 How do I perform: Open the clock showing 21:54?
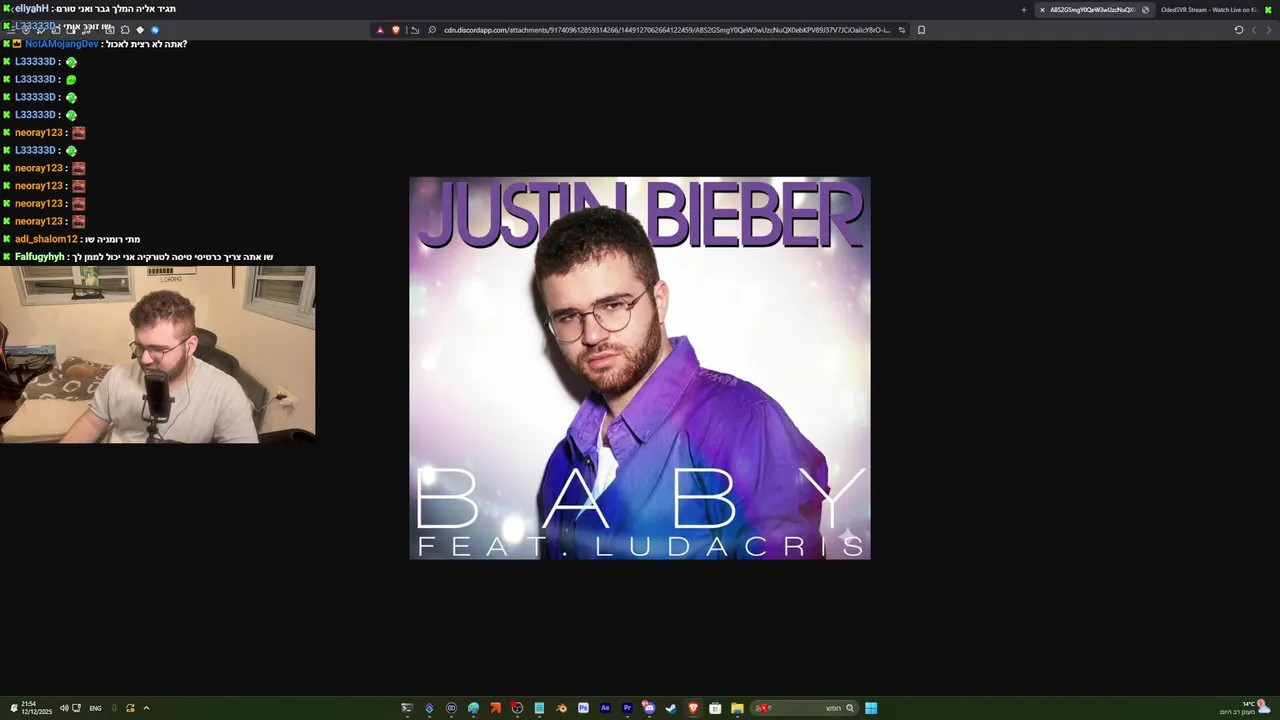pos(36,708)
